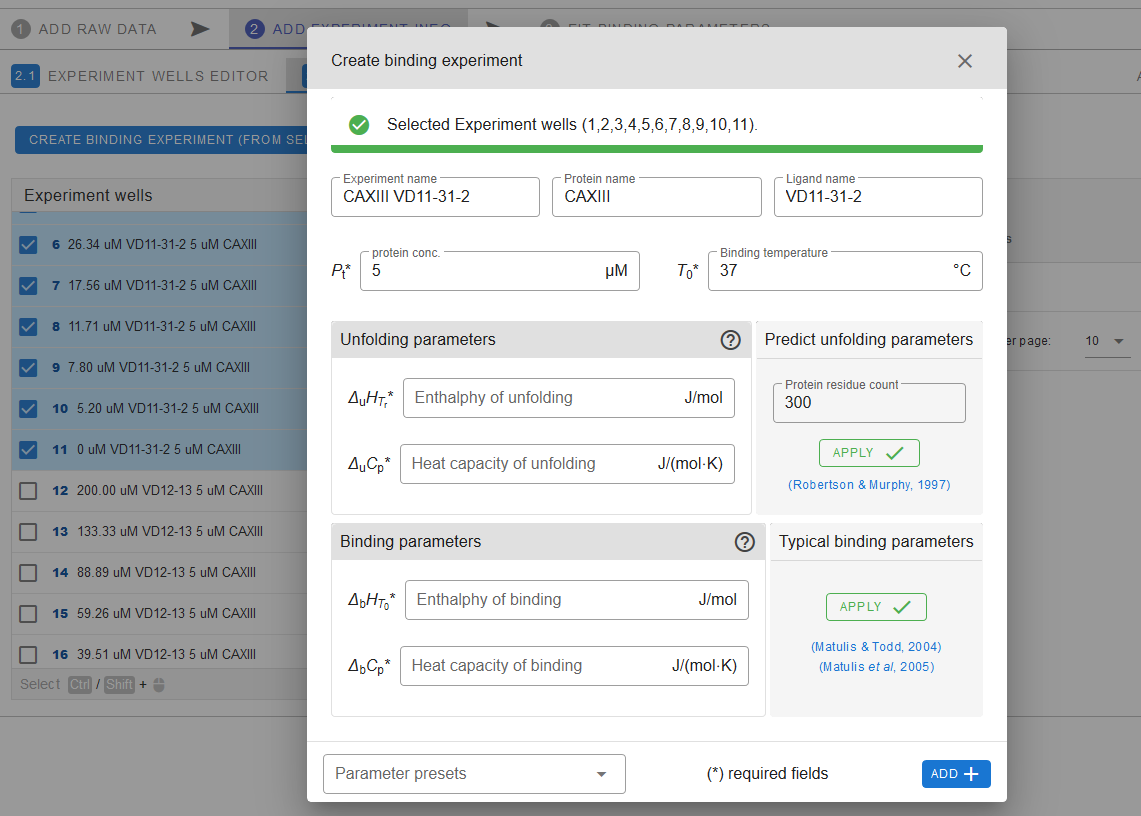Open Robertson & Murphy 1997 reference
Image resolution: width=1141 pixels, height=816 pixels.
click(868, 485)
